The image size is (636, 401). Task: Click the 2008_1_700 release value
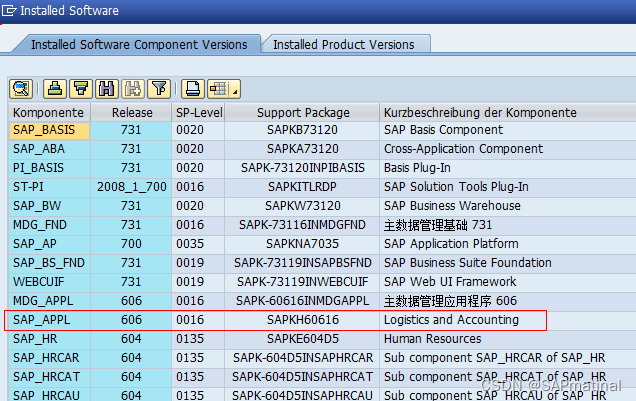[x=131, y=187]
